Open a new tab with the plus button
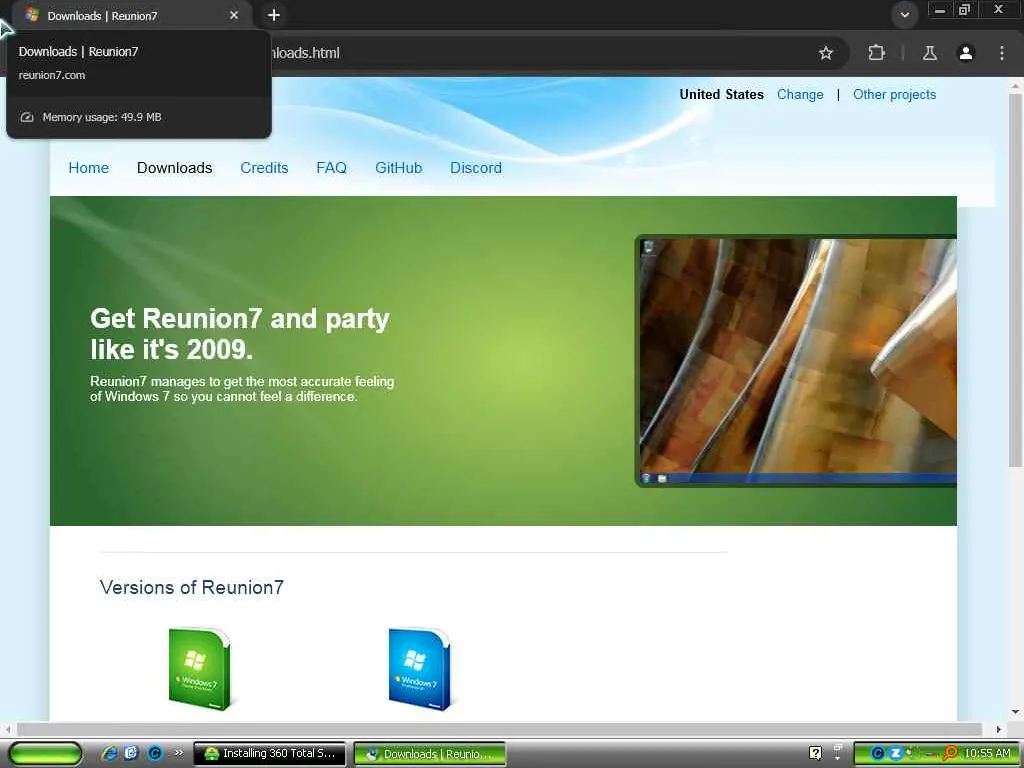Screen dimensions: 1024x768 (x=274, y=15)
